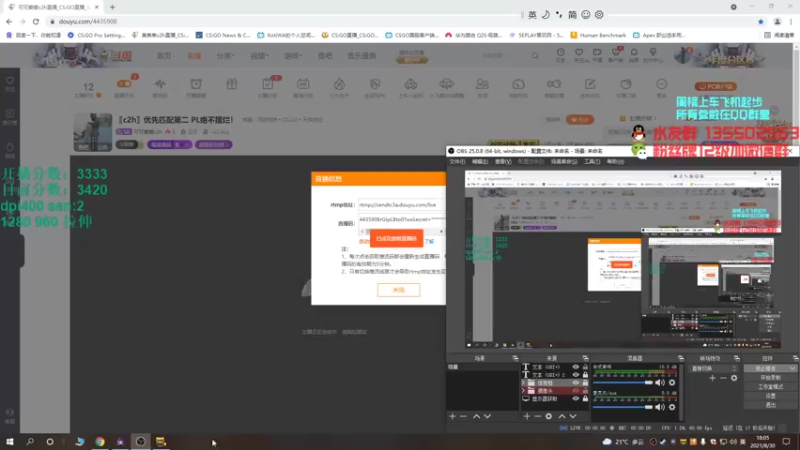The image size is (800, 450).
Task: Click 开始录制 start recording in OBS controls
Action: coord(770,378)
